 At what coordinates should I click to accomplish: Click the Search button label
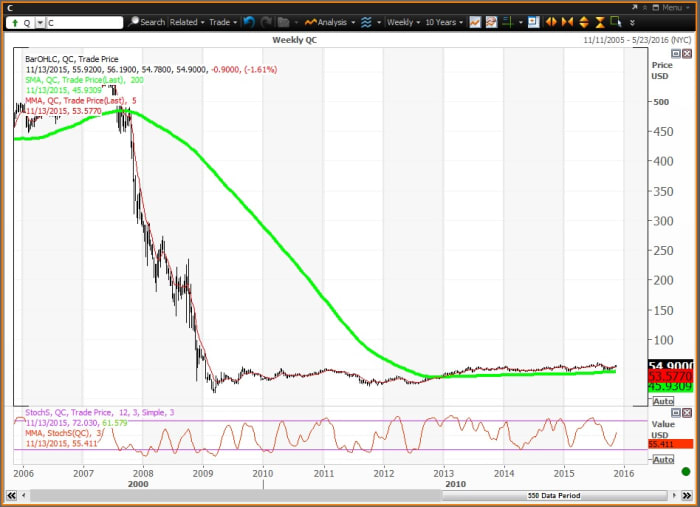pos(153,22)
